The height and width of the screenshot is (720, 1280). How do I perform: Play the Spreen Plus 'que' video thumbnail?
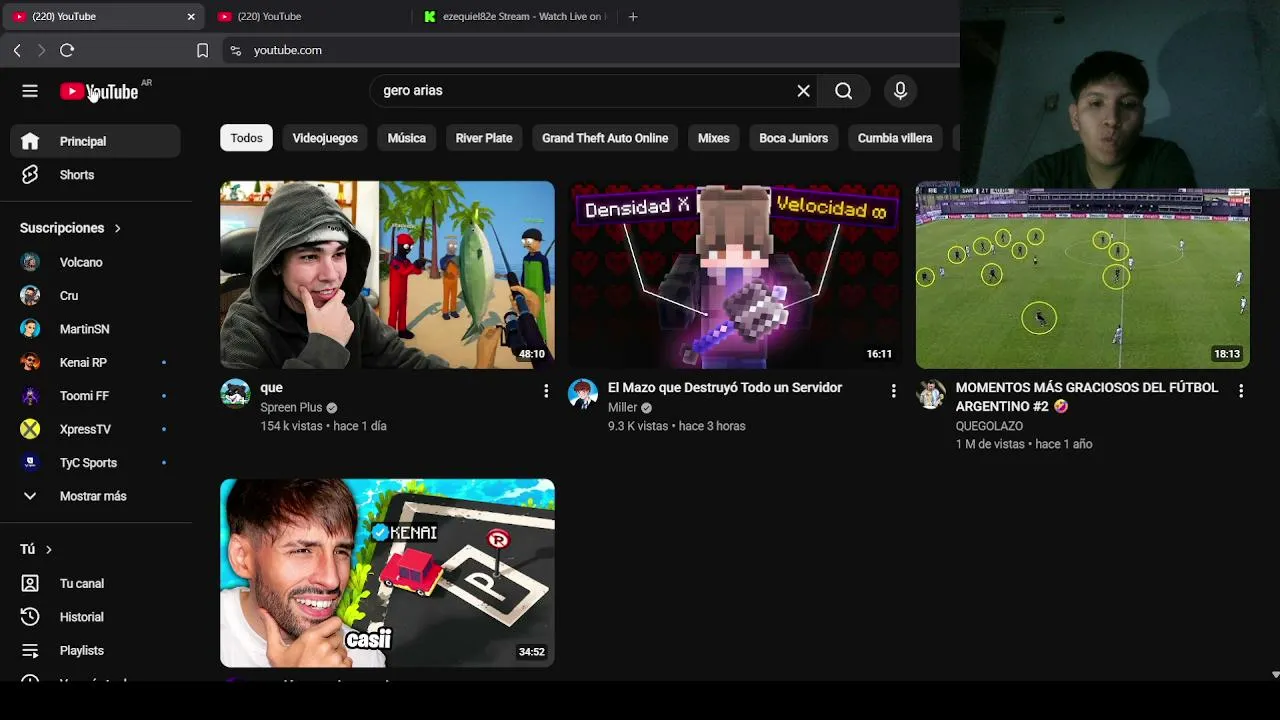coord(387,275)
